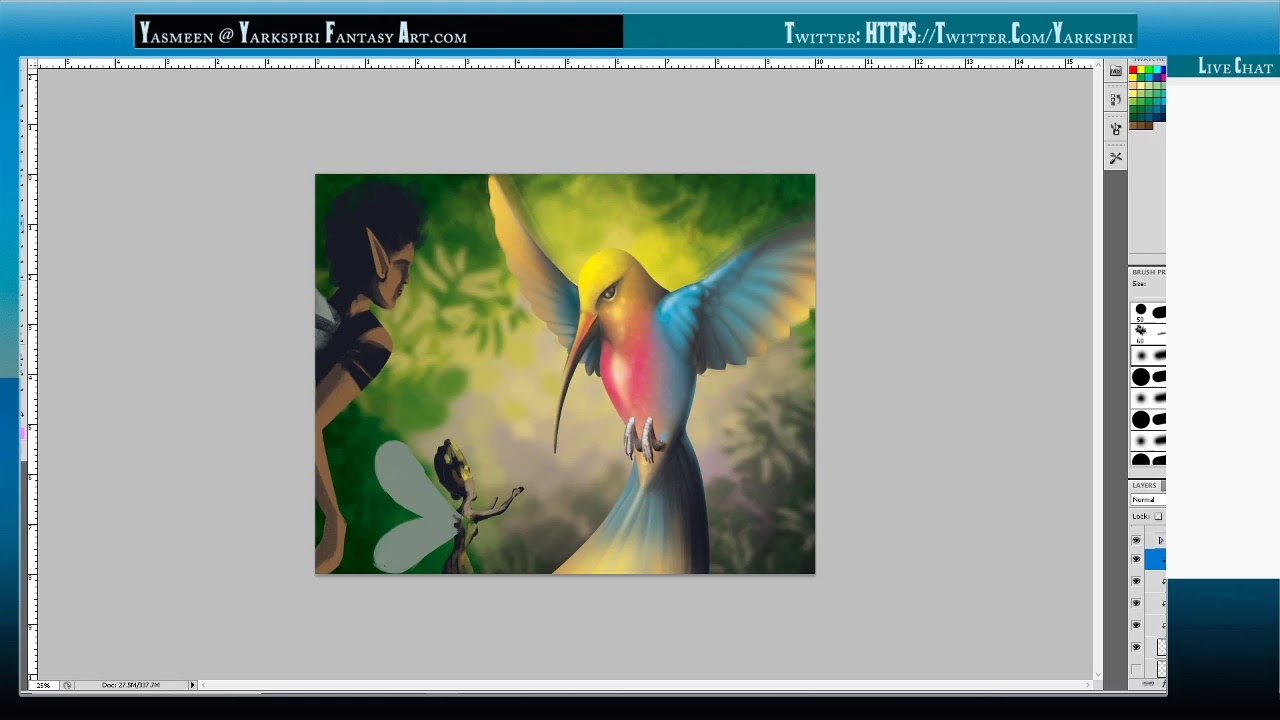Select the LAYERS panel tab
1280x720 pixels.
pyautogui.click(x=1144, y=485)
